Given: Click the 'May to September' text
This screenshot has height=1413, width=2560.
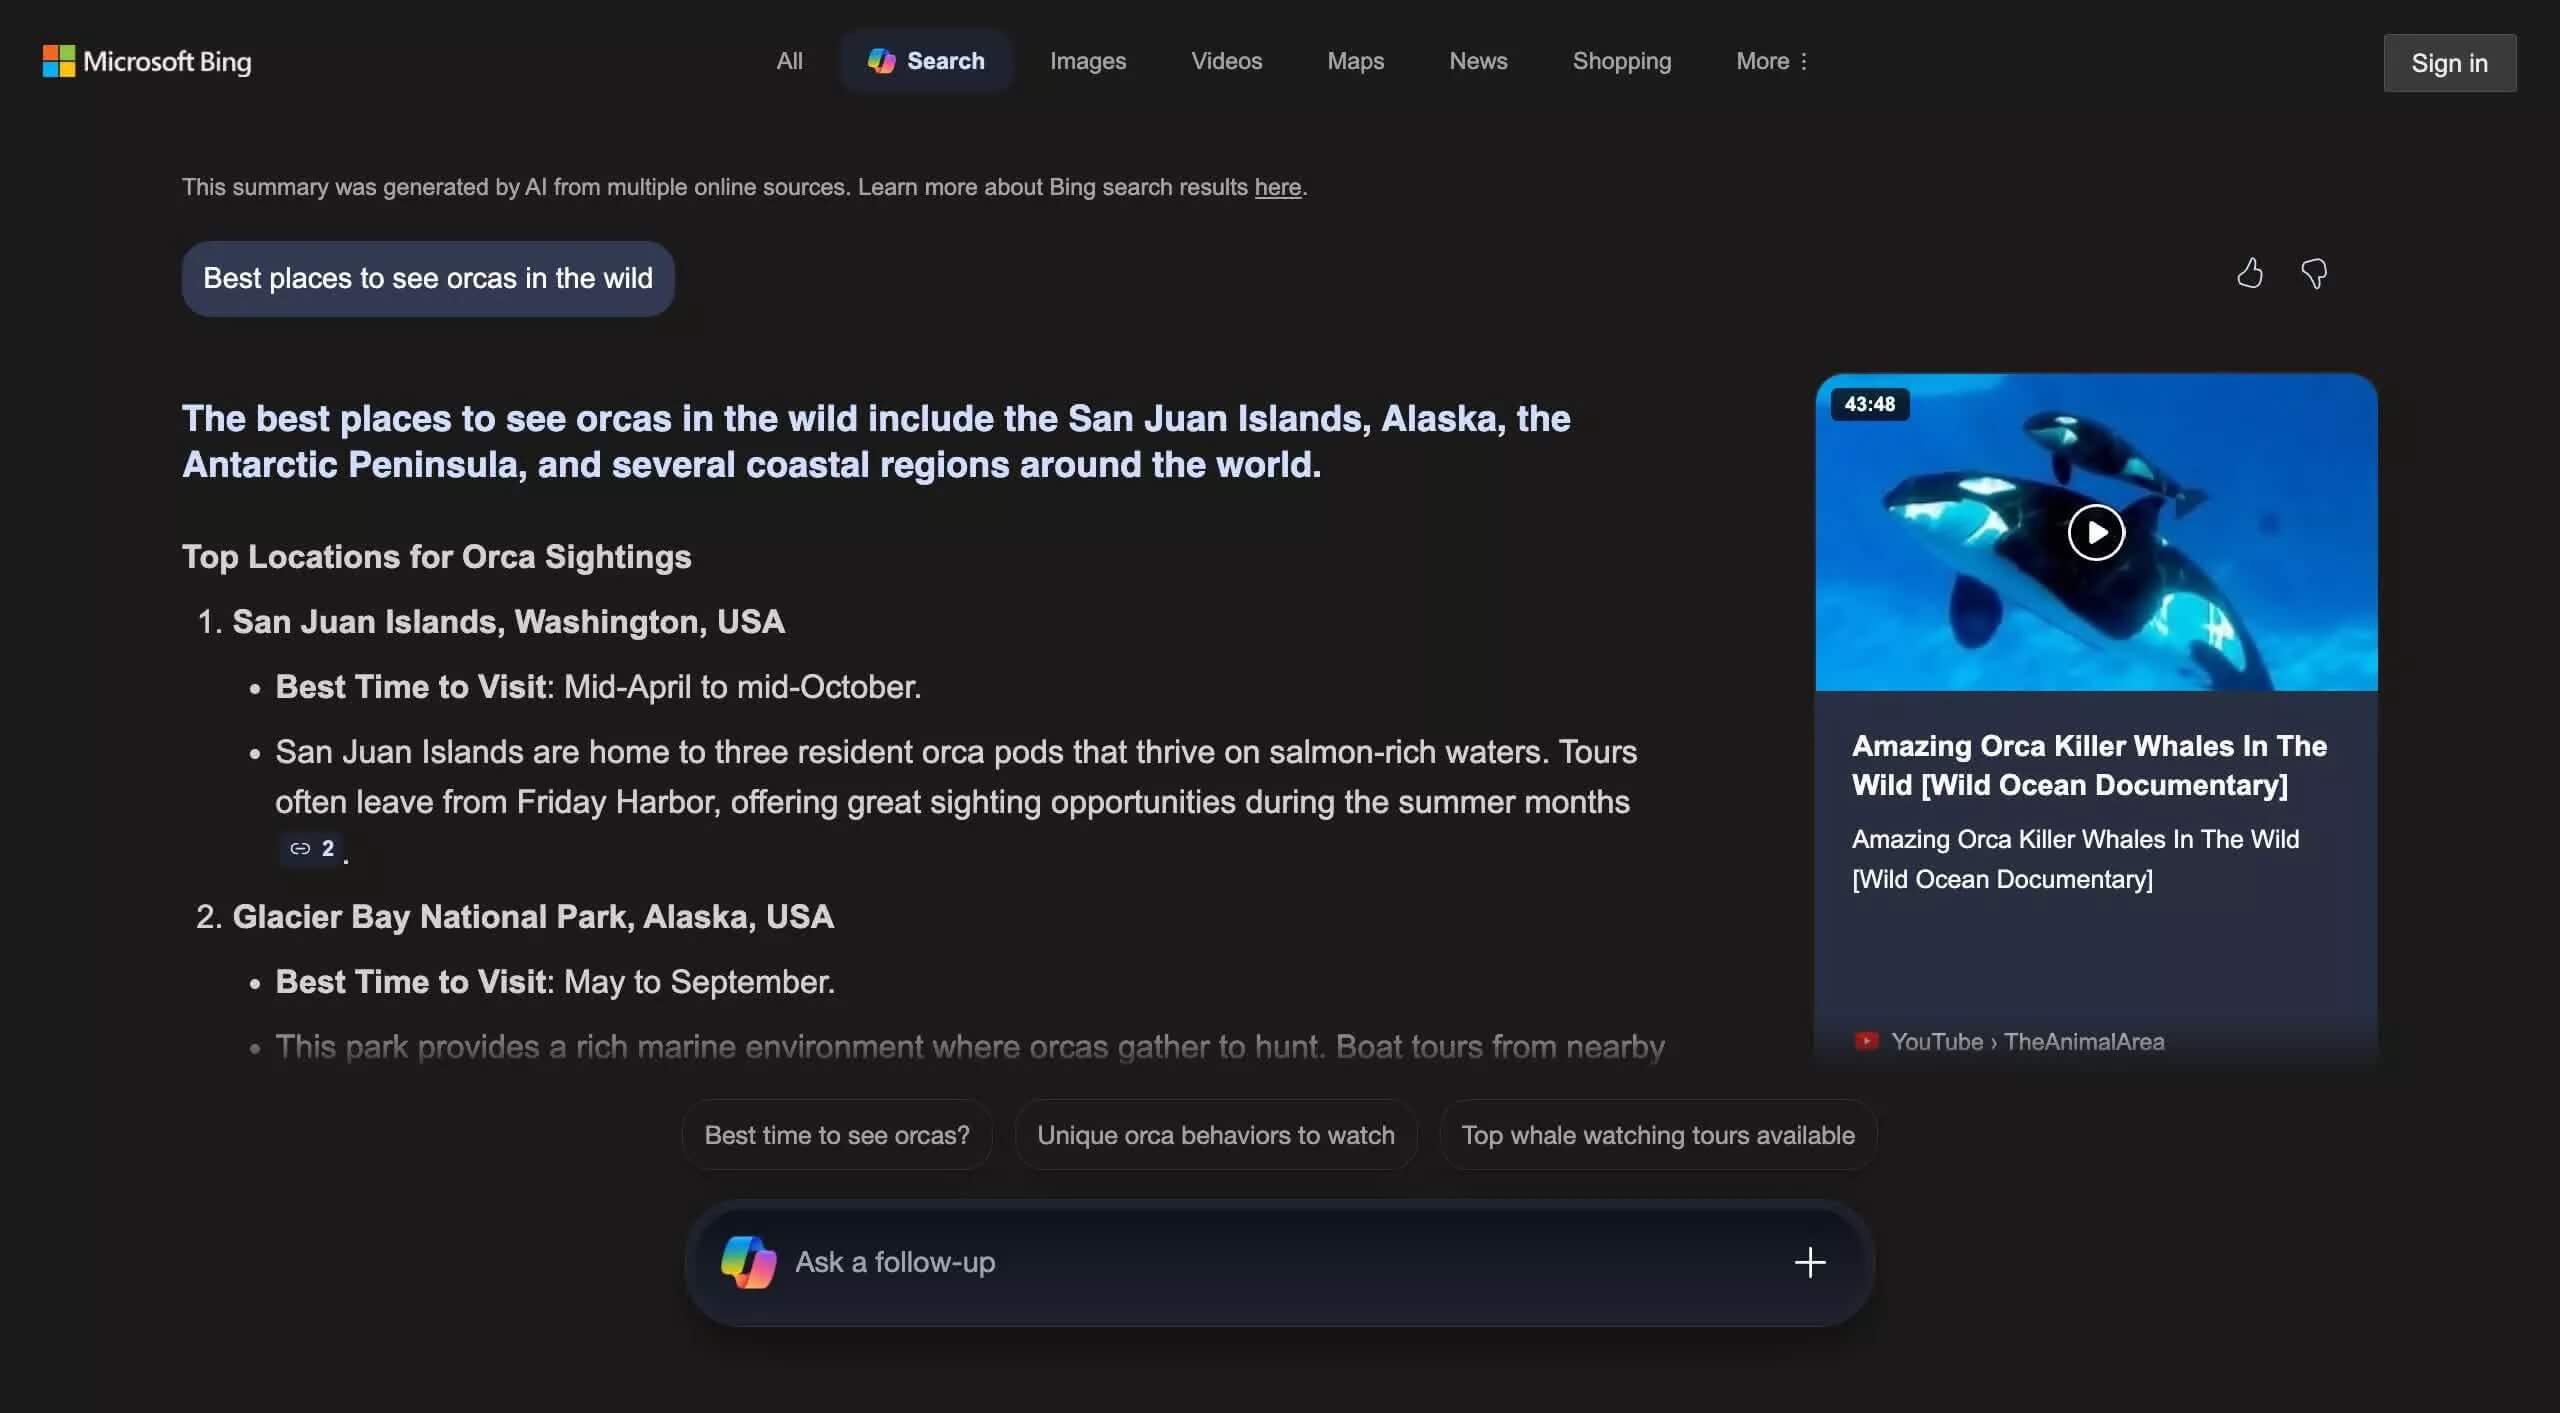Looking at the screenshot, I should coord(699,982).
